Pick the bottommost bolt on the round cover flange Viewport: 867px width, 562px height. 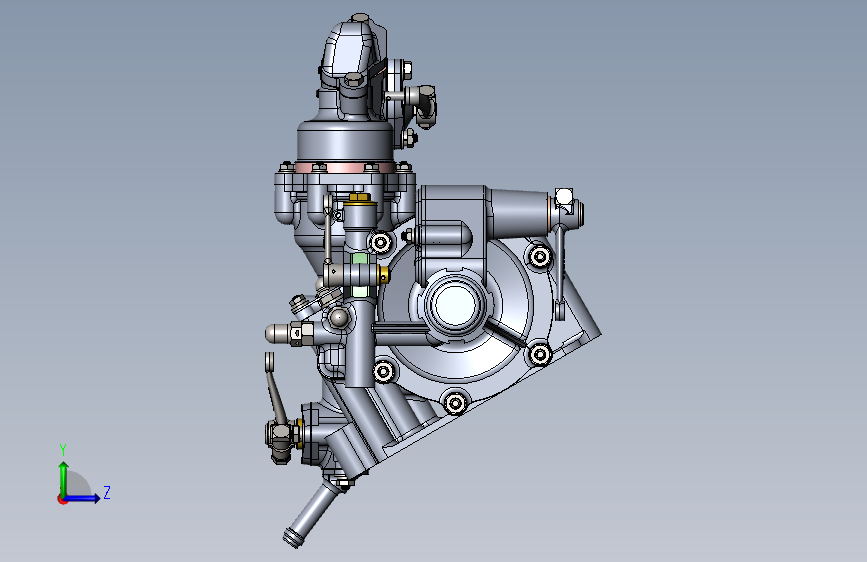point(455,403)
